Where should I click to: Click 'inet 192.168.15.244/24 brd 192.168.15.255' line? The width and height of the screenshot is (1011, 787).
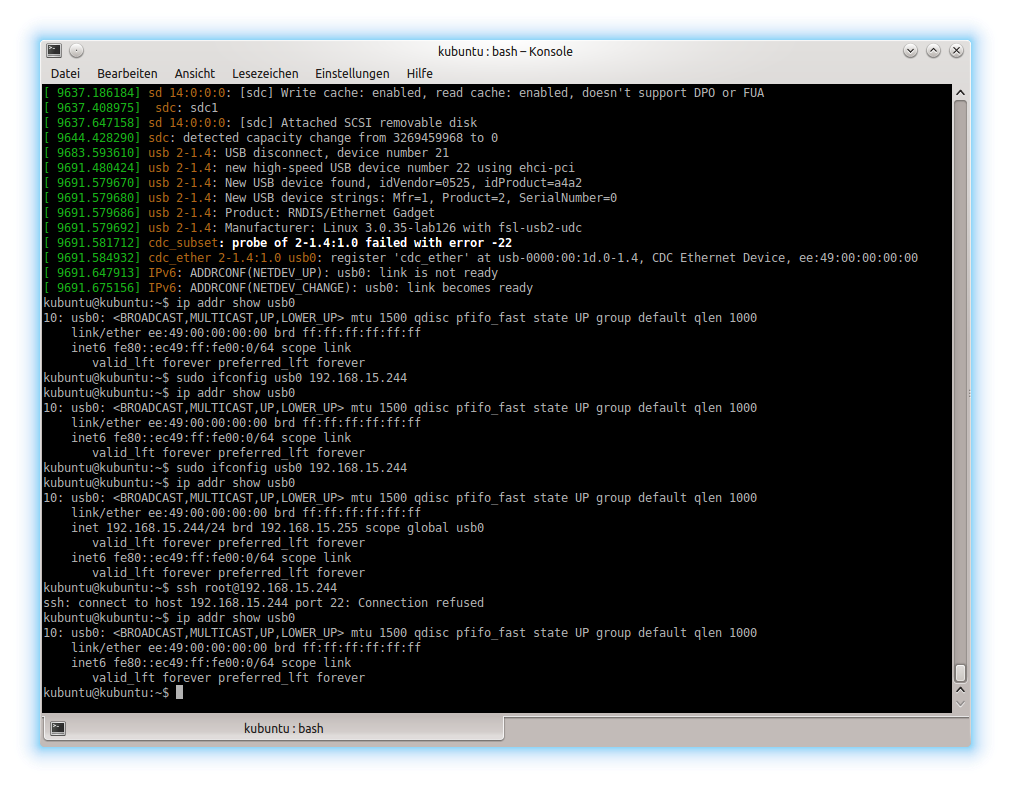278,528
